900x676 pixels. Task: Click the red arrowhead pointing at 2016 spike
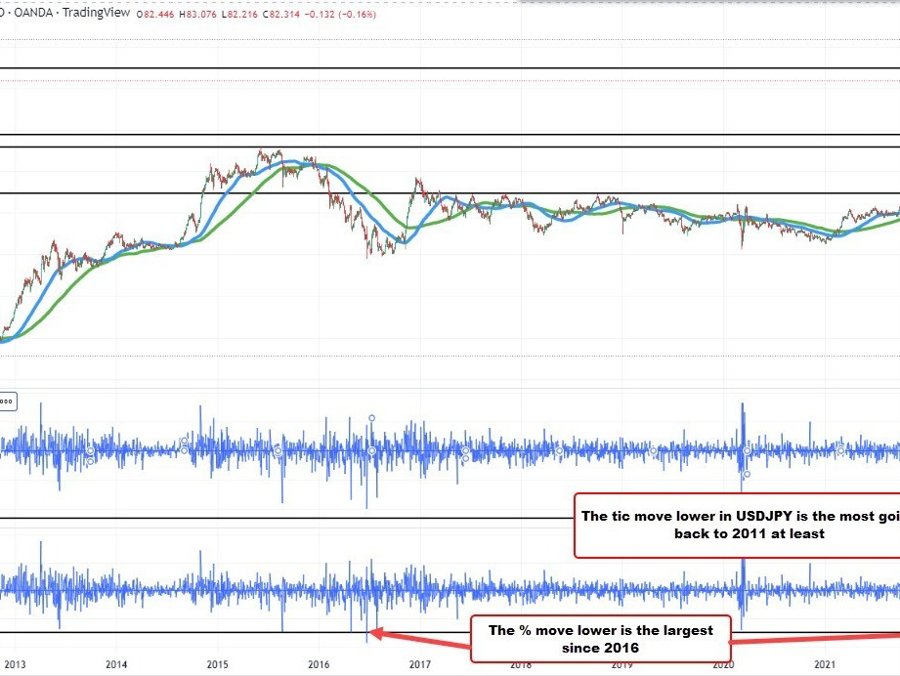coord(376,632)
